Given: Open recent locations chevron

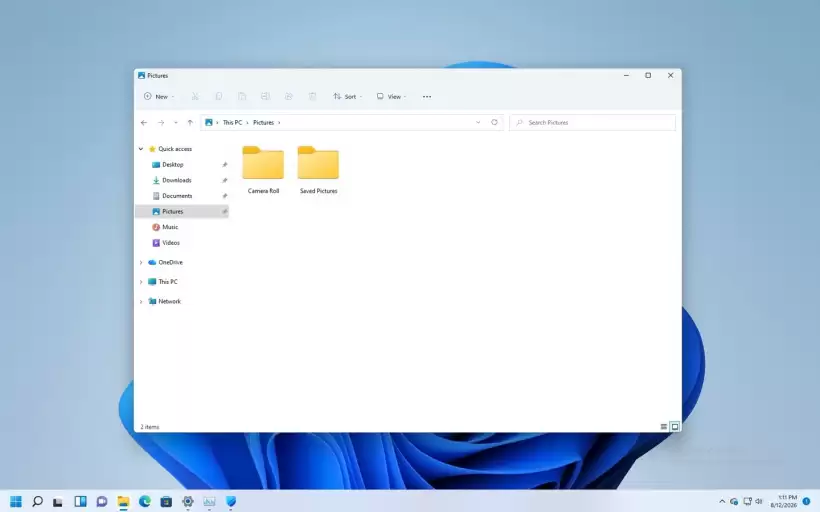Looking at the screenshot, I should point(176,122).
